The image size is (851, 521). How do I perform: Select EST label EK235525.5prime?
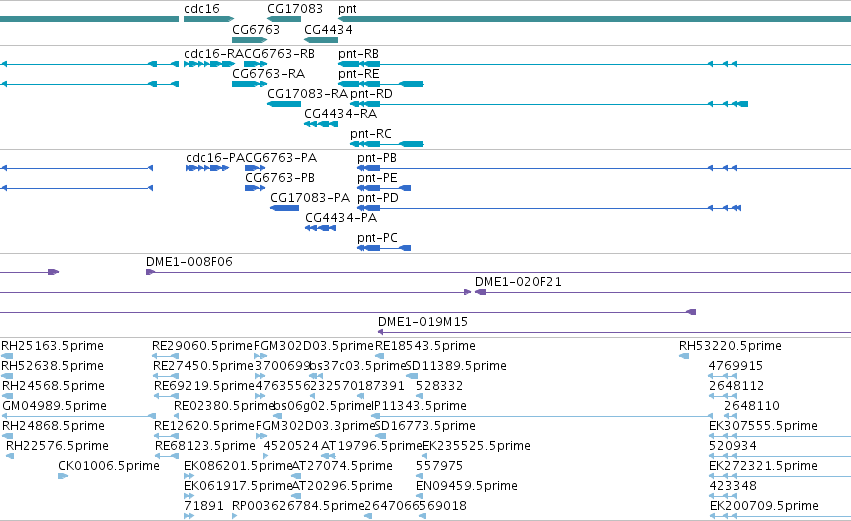(x=476, y=447)
